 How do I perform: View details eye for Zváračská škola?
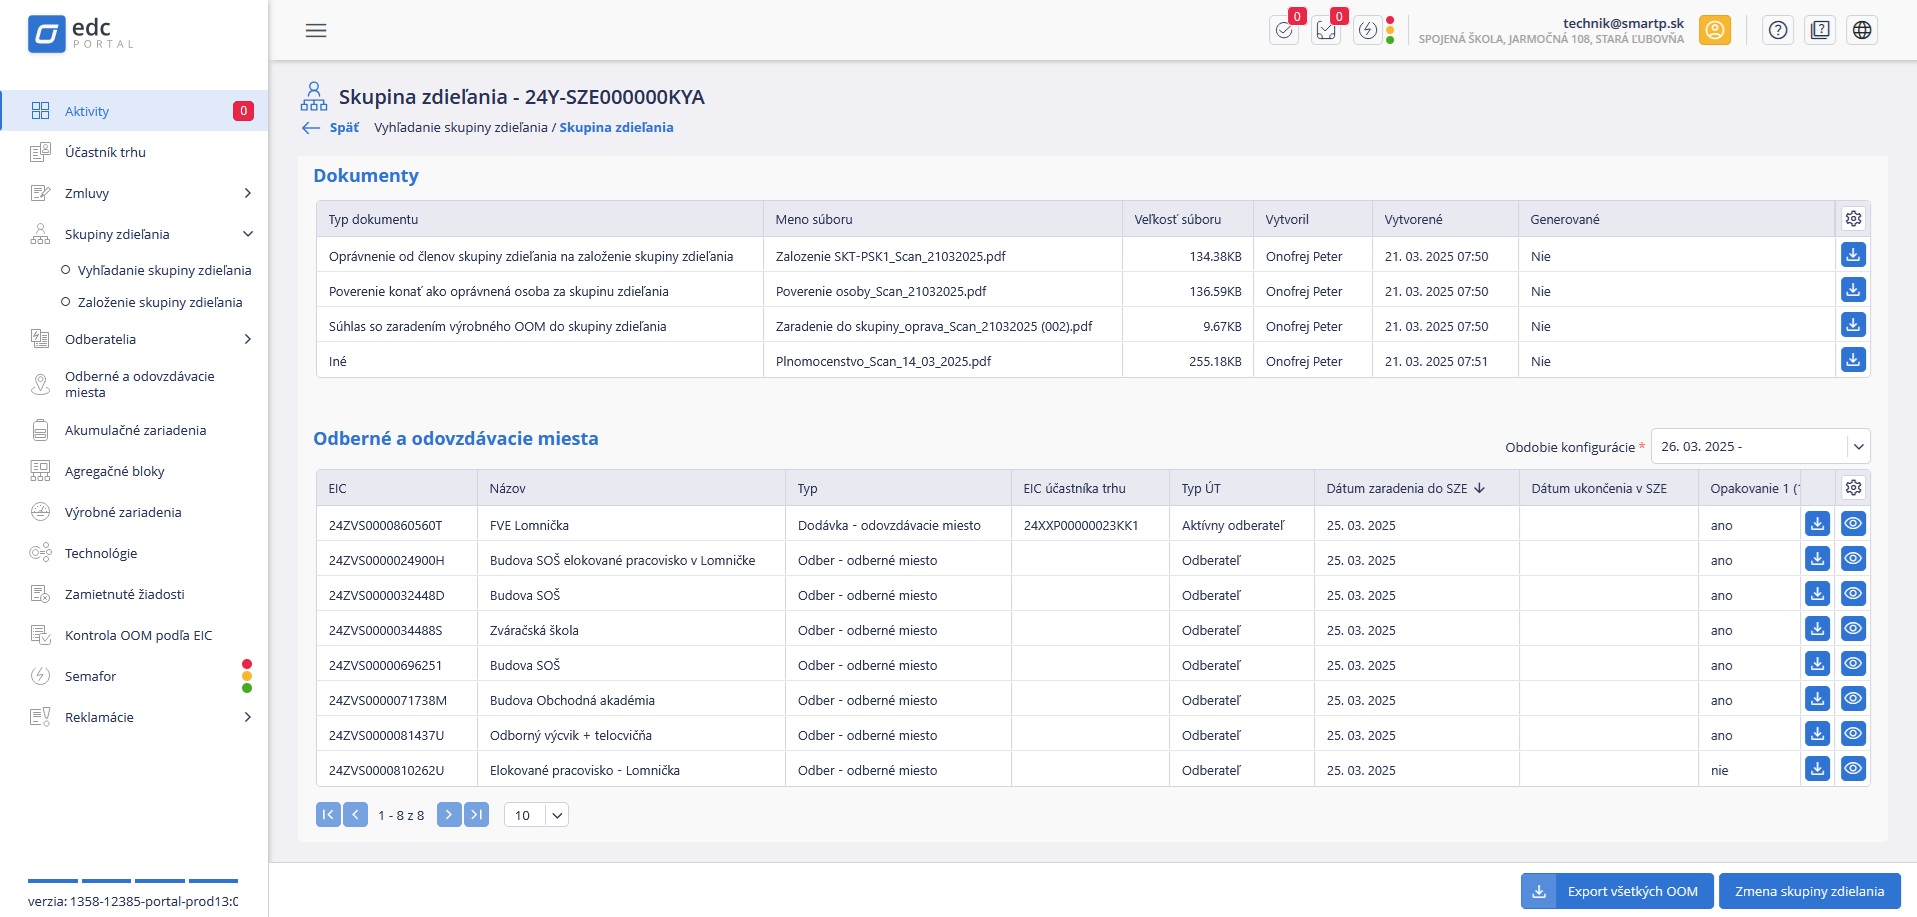[1853, 629]
